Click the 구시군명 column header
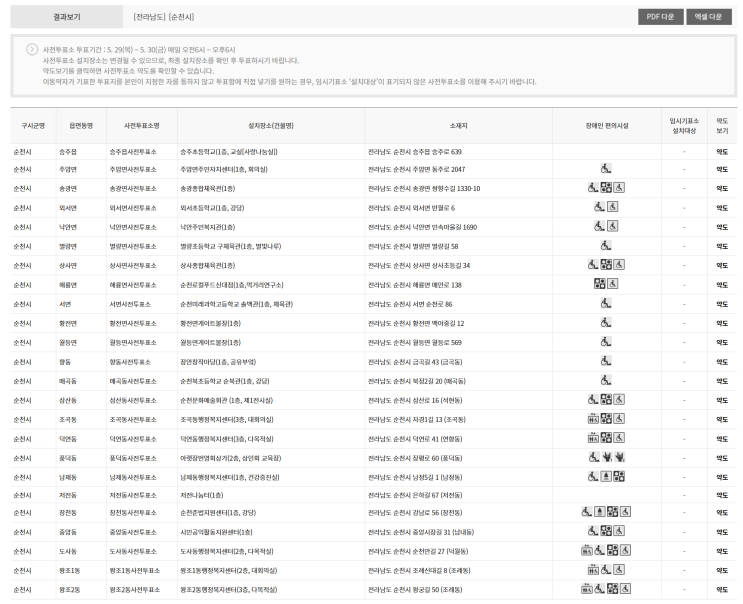 [33, 126]
